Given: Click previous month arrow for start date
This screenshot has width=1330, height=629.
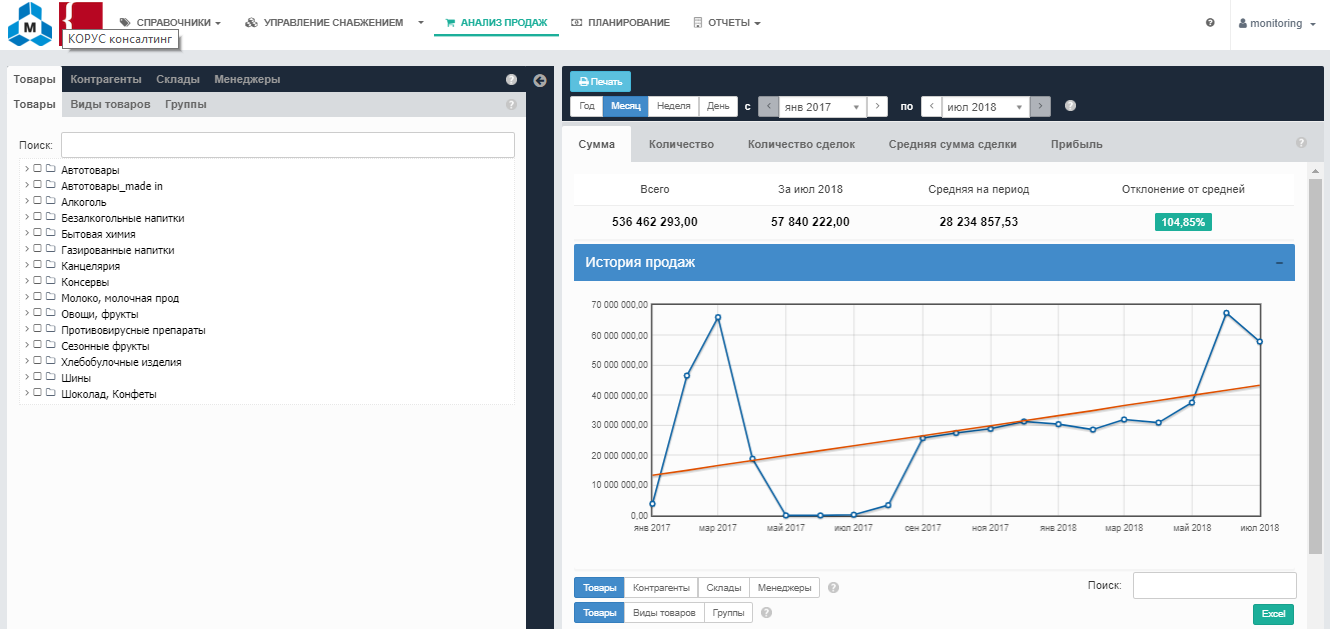Looking at the screenshot, I should [768, 107].
